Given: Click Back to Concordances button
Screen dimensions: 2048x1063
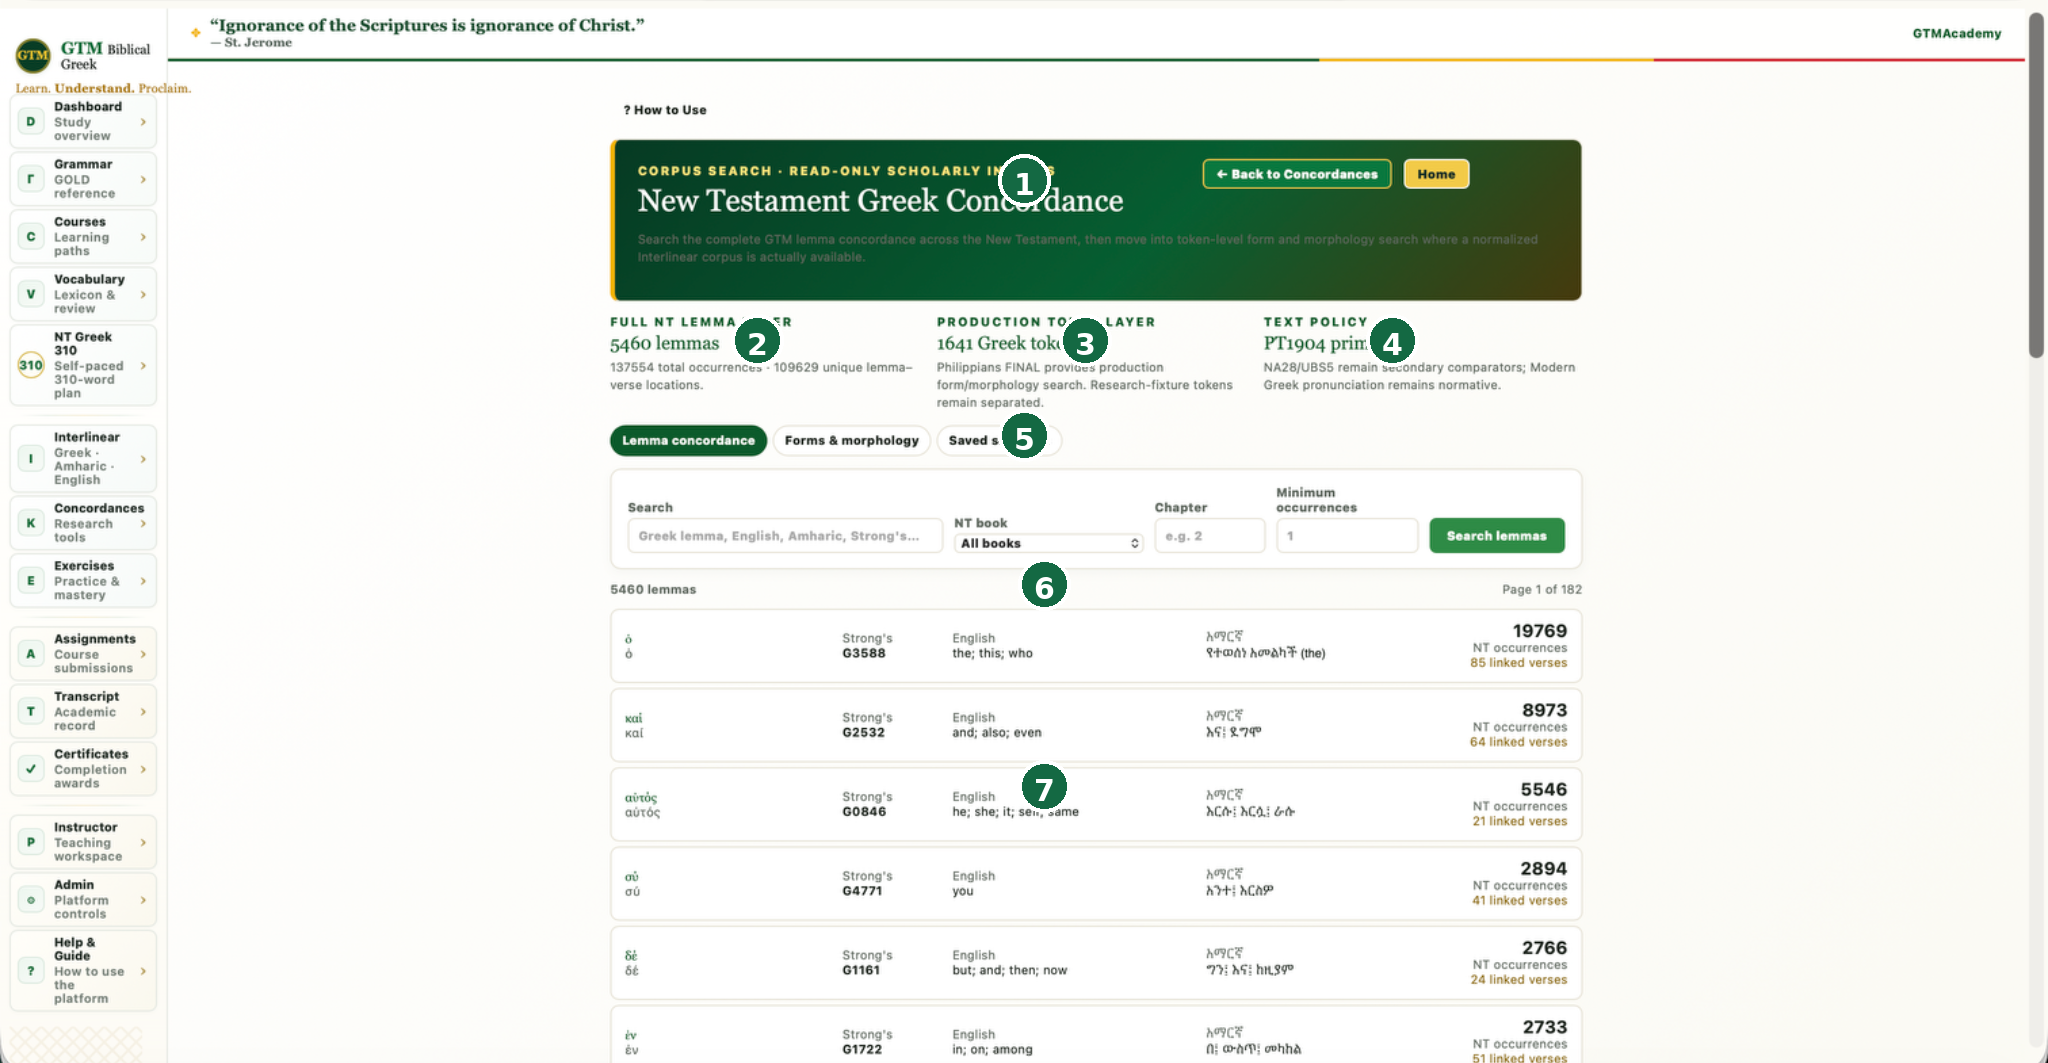Looking at the screenshot, I should point(1296,174).
